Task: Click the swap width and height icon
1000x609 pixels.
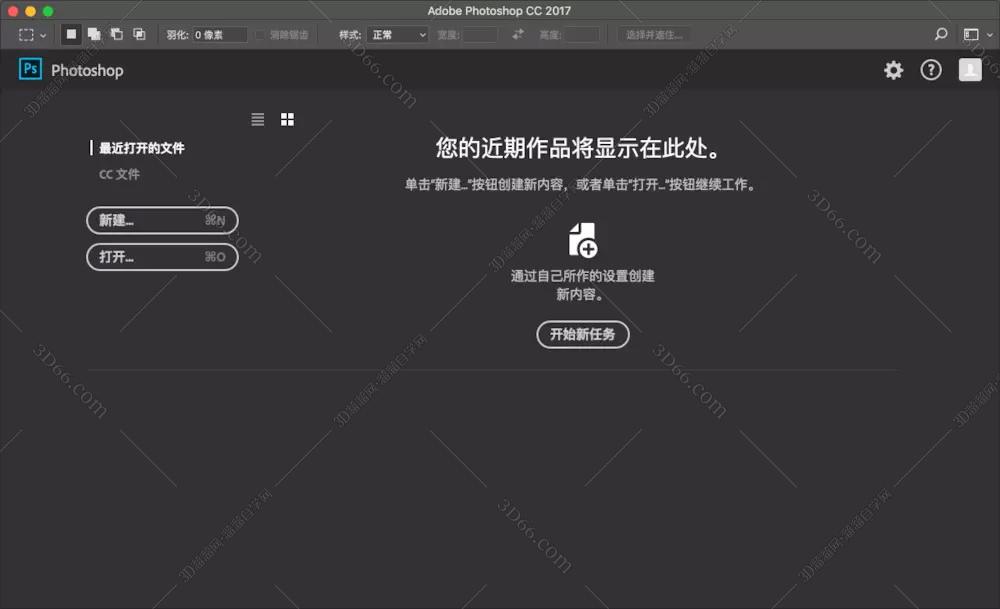Action: click(518, 34)
